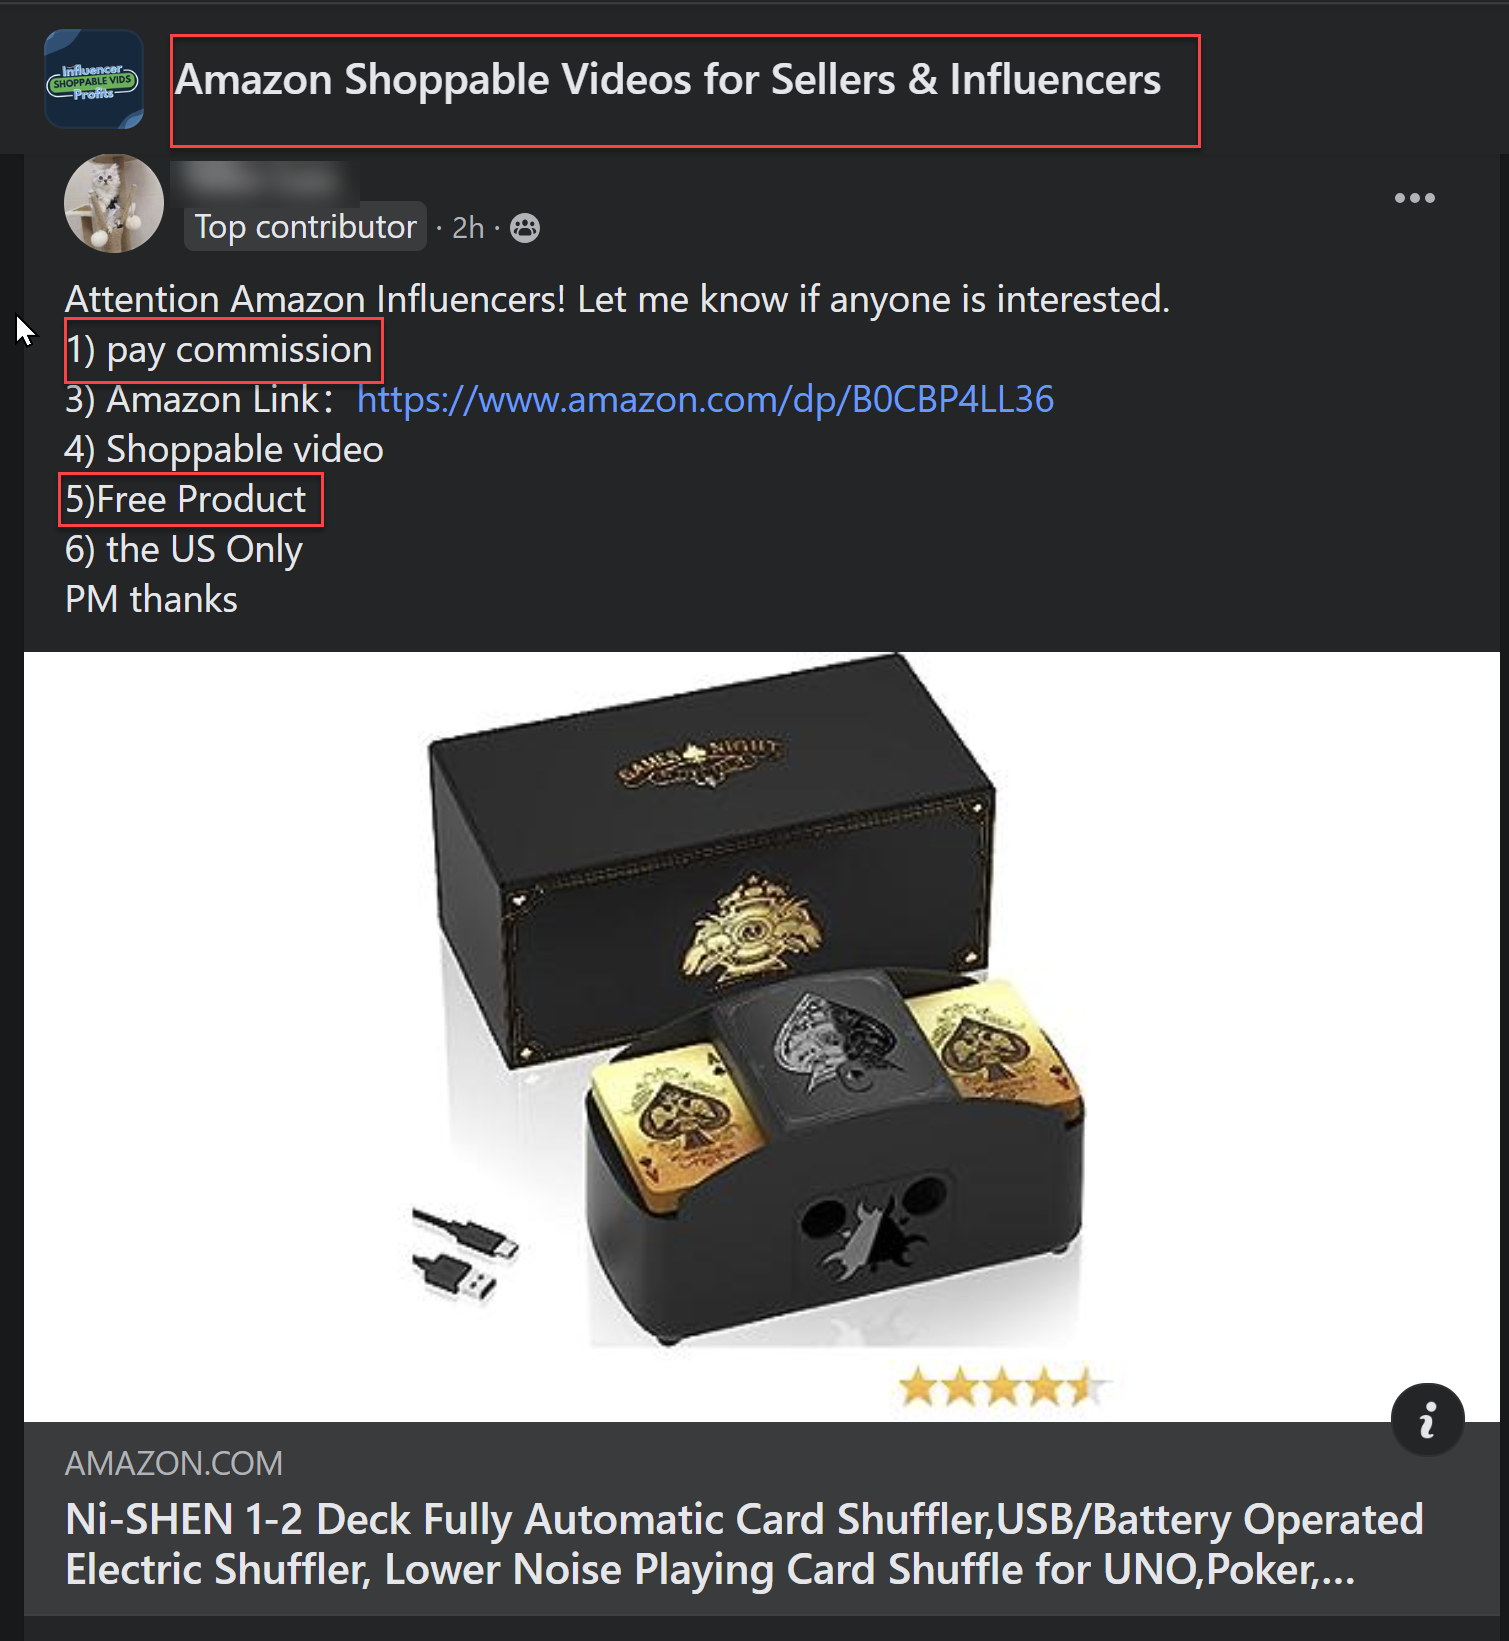Open the Ni-SHEN Card Shuffler preview title

tap(743, 1543)
